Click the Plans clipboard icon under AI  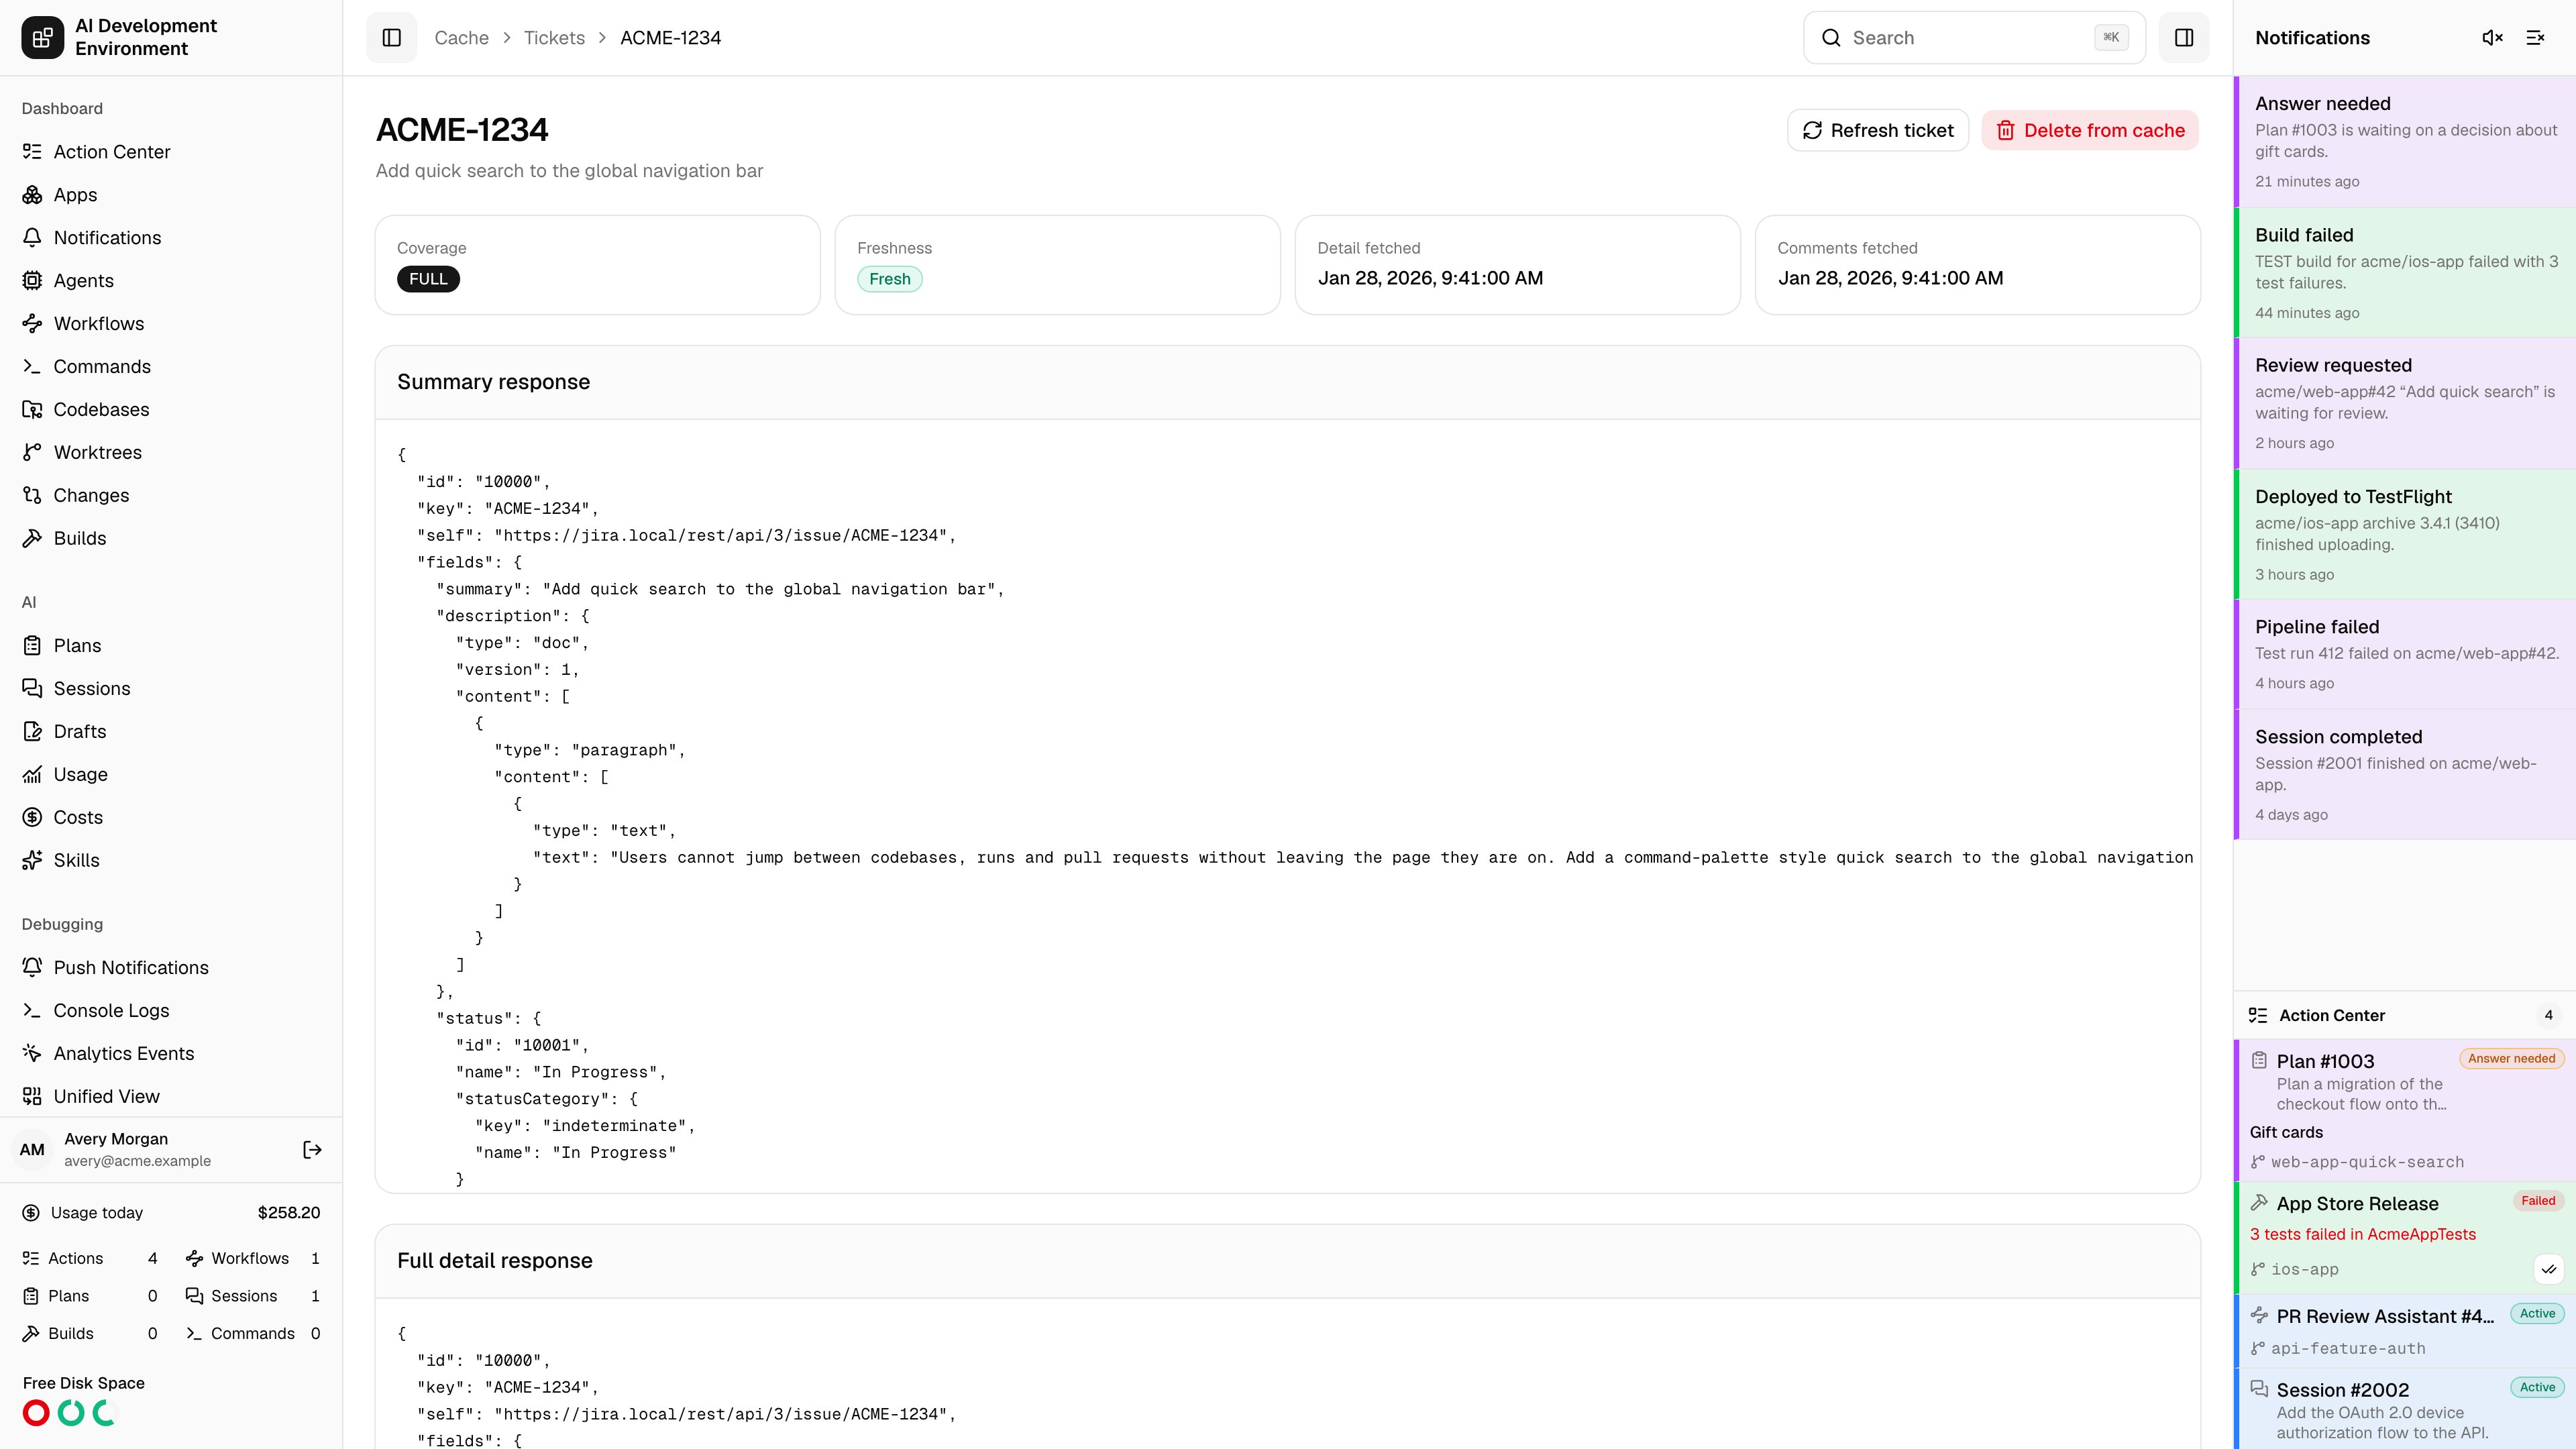[32, 646]
